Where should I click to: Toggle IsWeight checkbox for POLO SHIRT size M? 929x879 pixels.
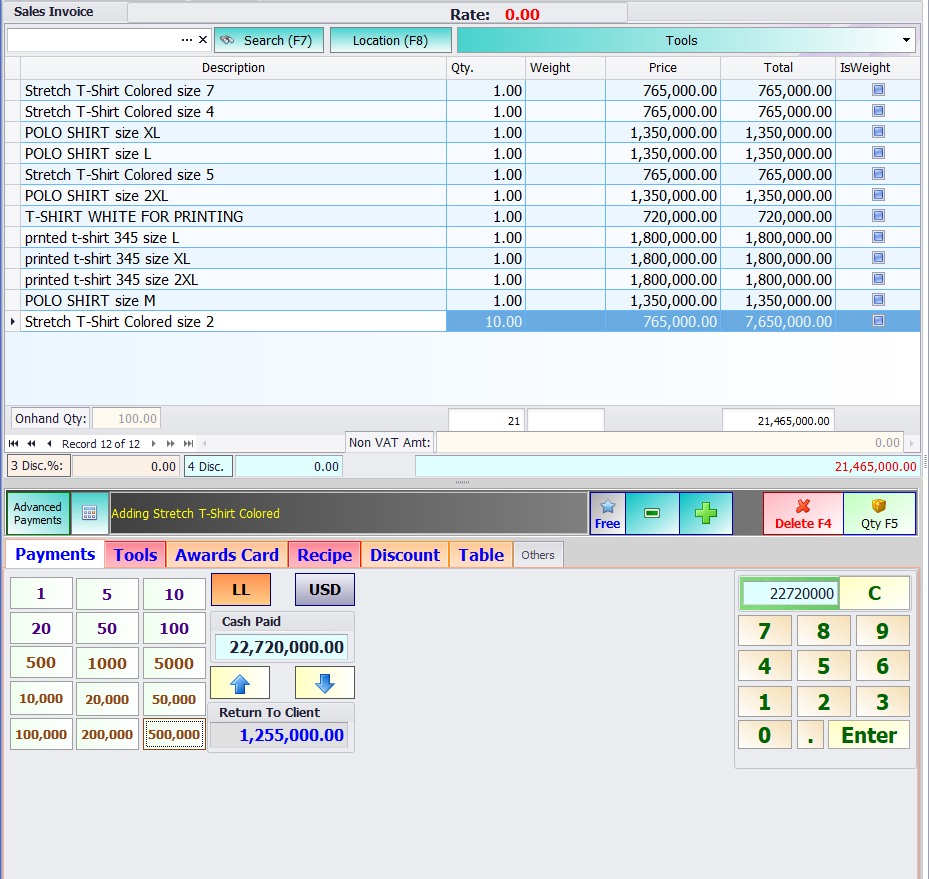tap(878, 300)
